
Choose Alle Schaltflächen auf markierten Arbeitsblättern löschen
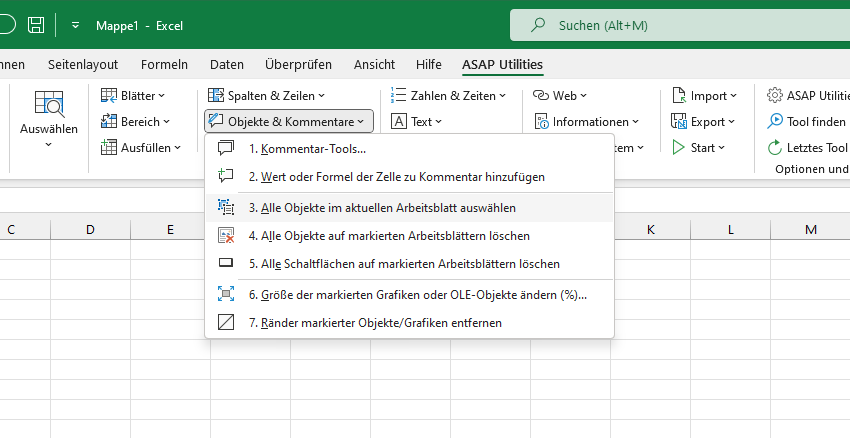coord(409,264)
